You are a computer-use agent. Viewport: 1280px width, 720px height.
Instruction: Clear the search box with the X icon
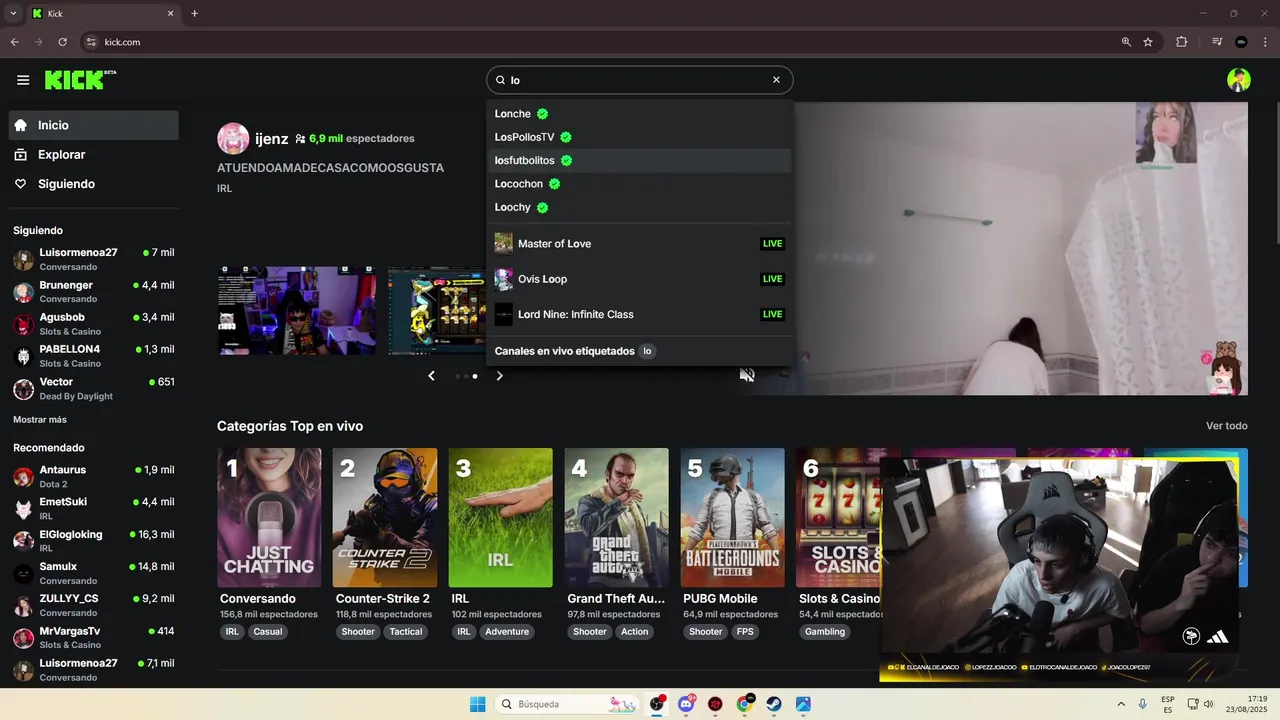[x=776, y=80]
